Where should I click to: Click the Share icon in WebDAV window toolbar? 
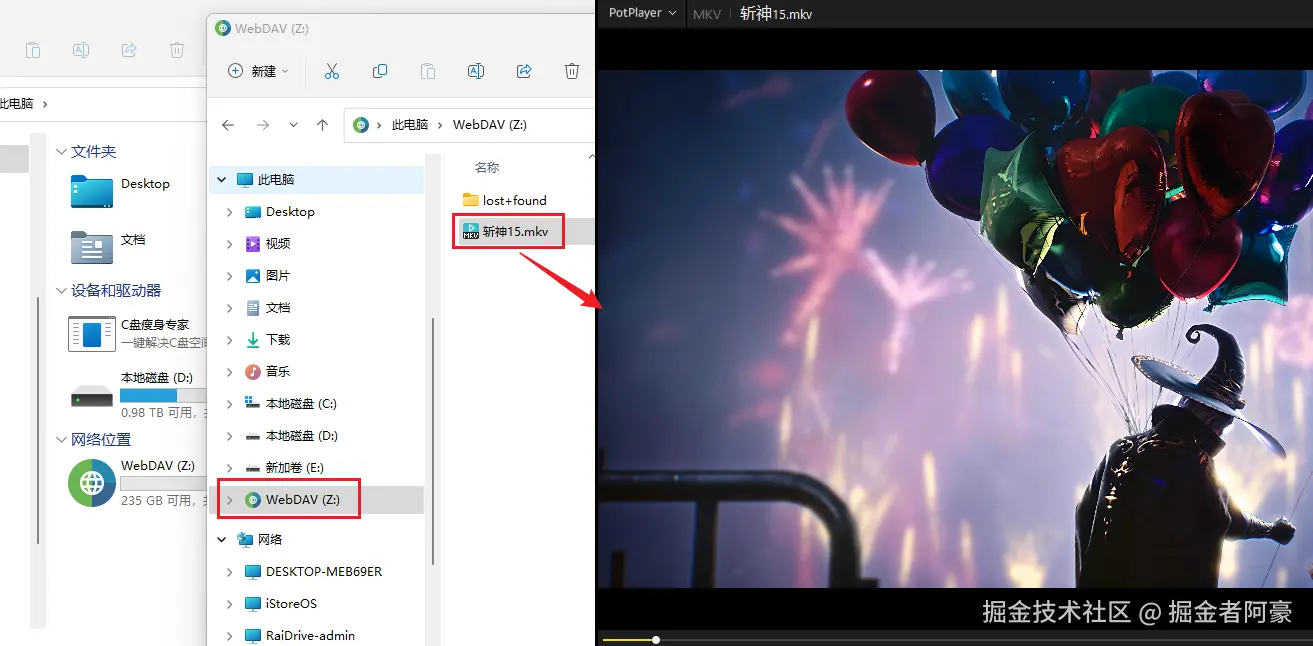pyautogui.click(x=524, y=71)
